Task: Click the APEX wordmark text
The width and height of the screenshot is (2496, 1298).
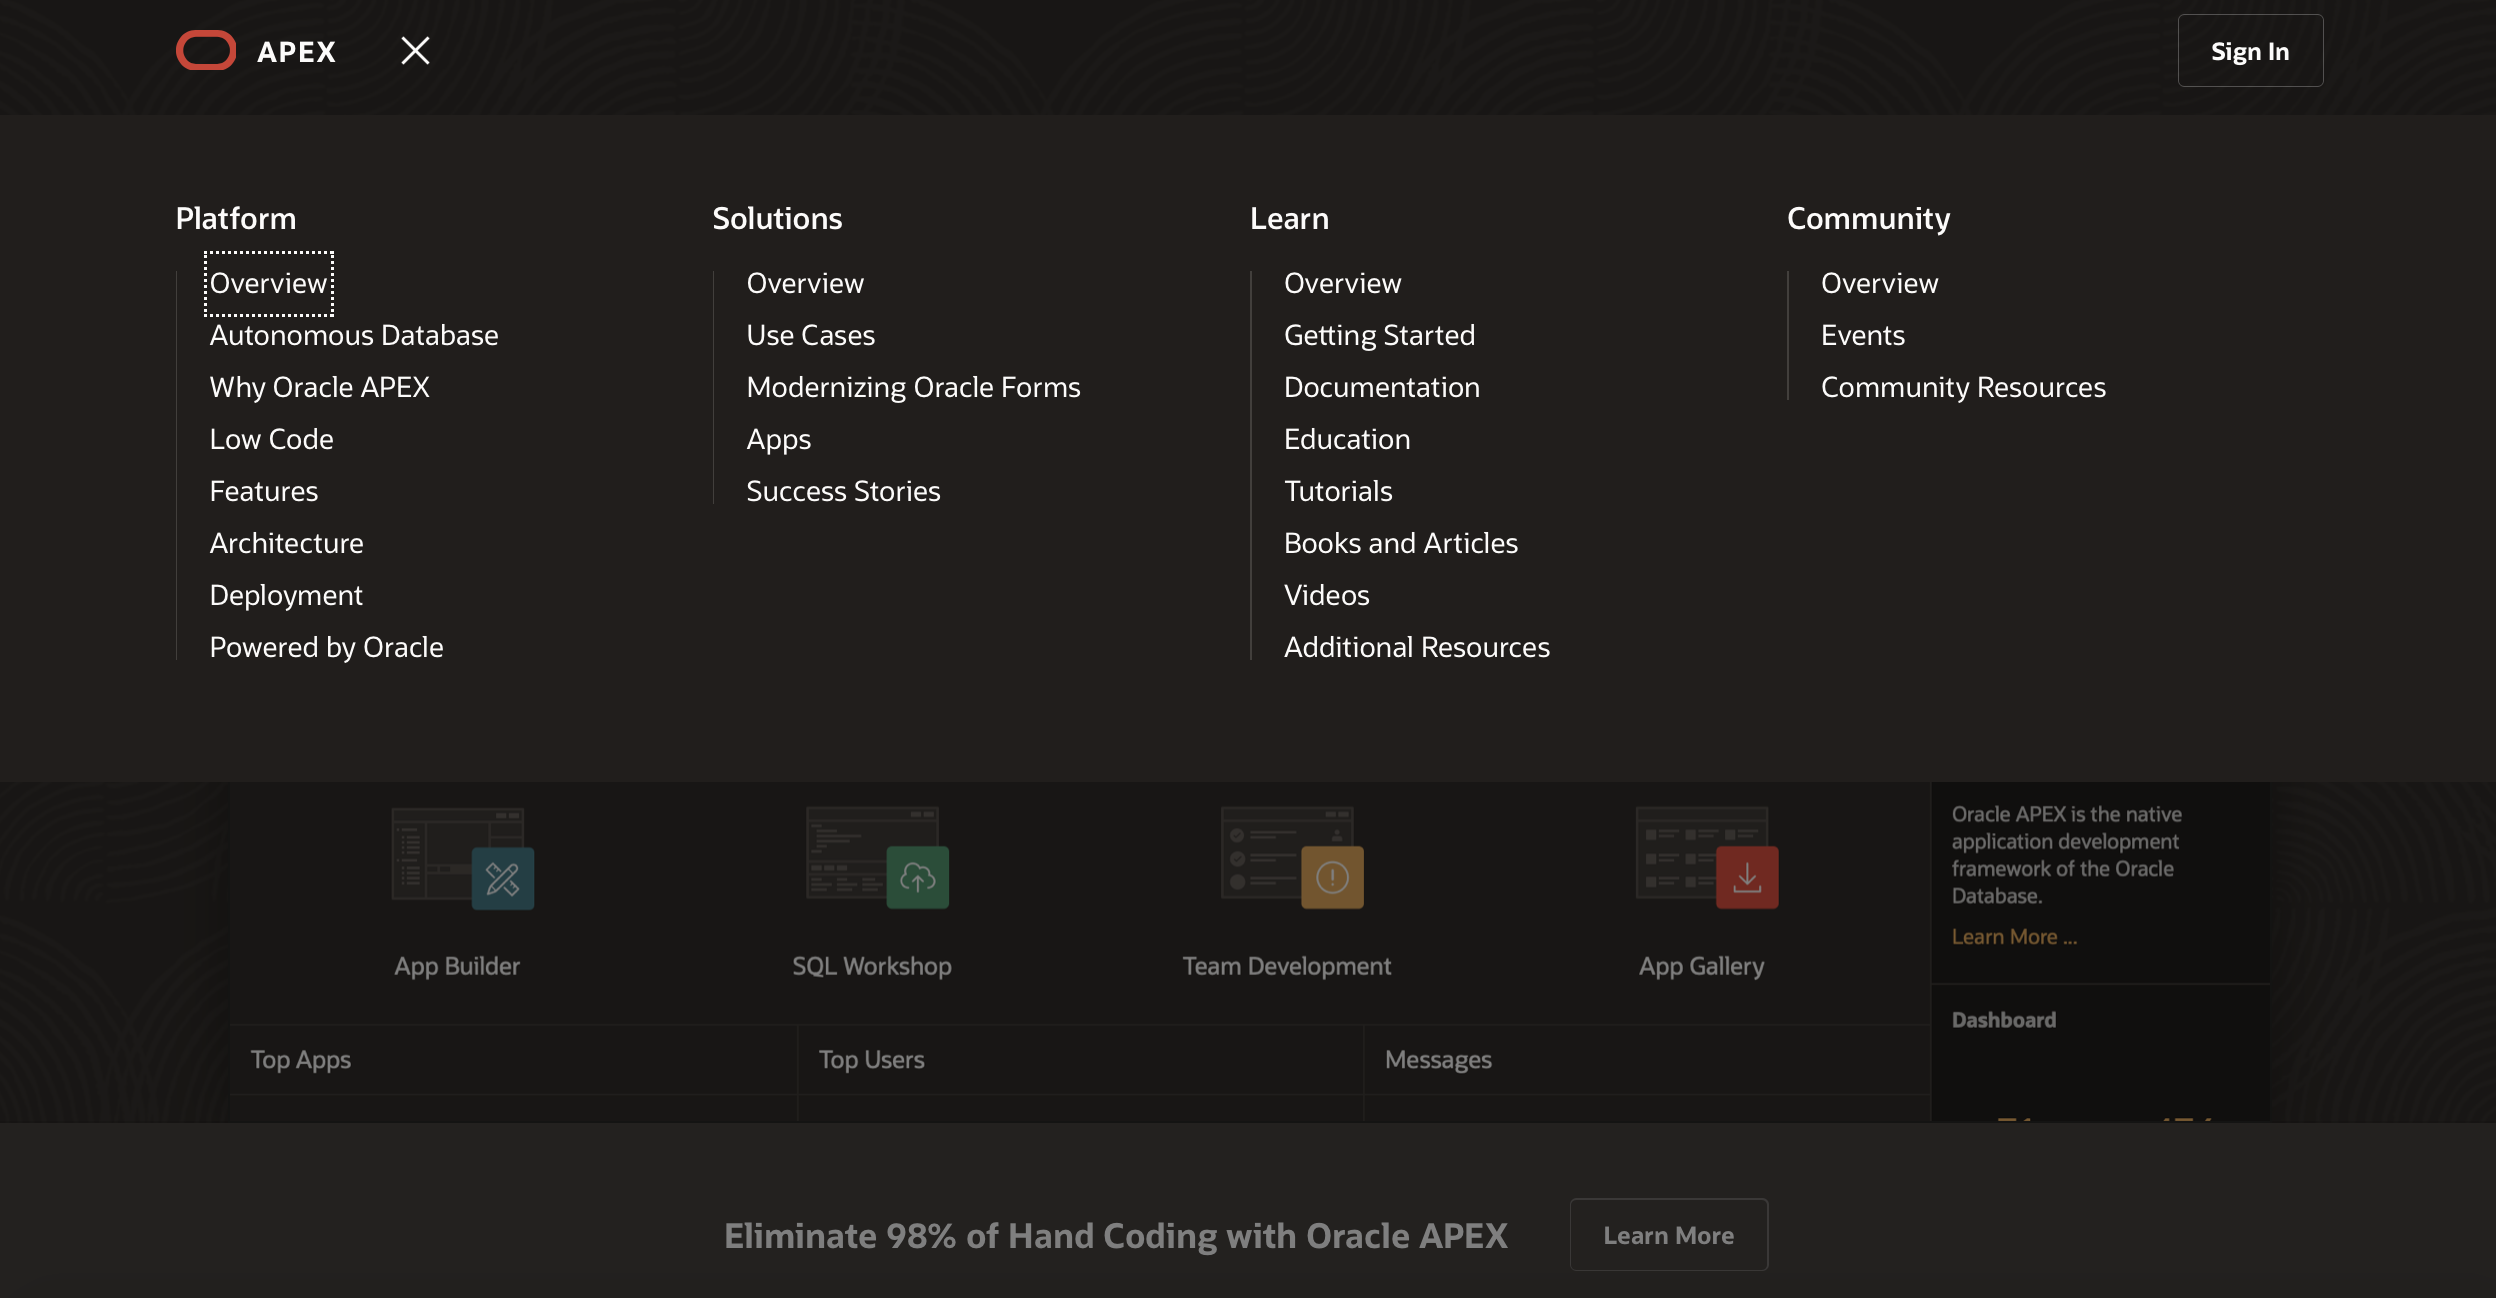Action: point(296,52)
